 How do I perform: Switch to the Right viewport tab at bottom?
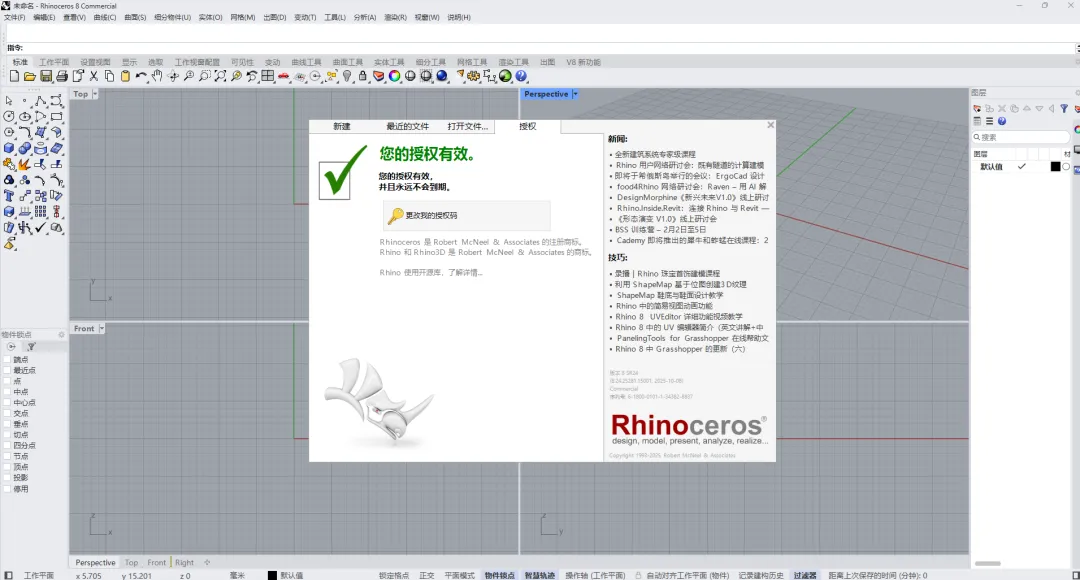coord(184,563)
